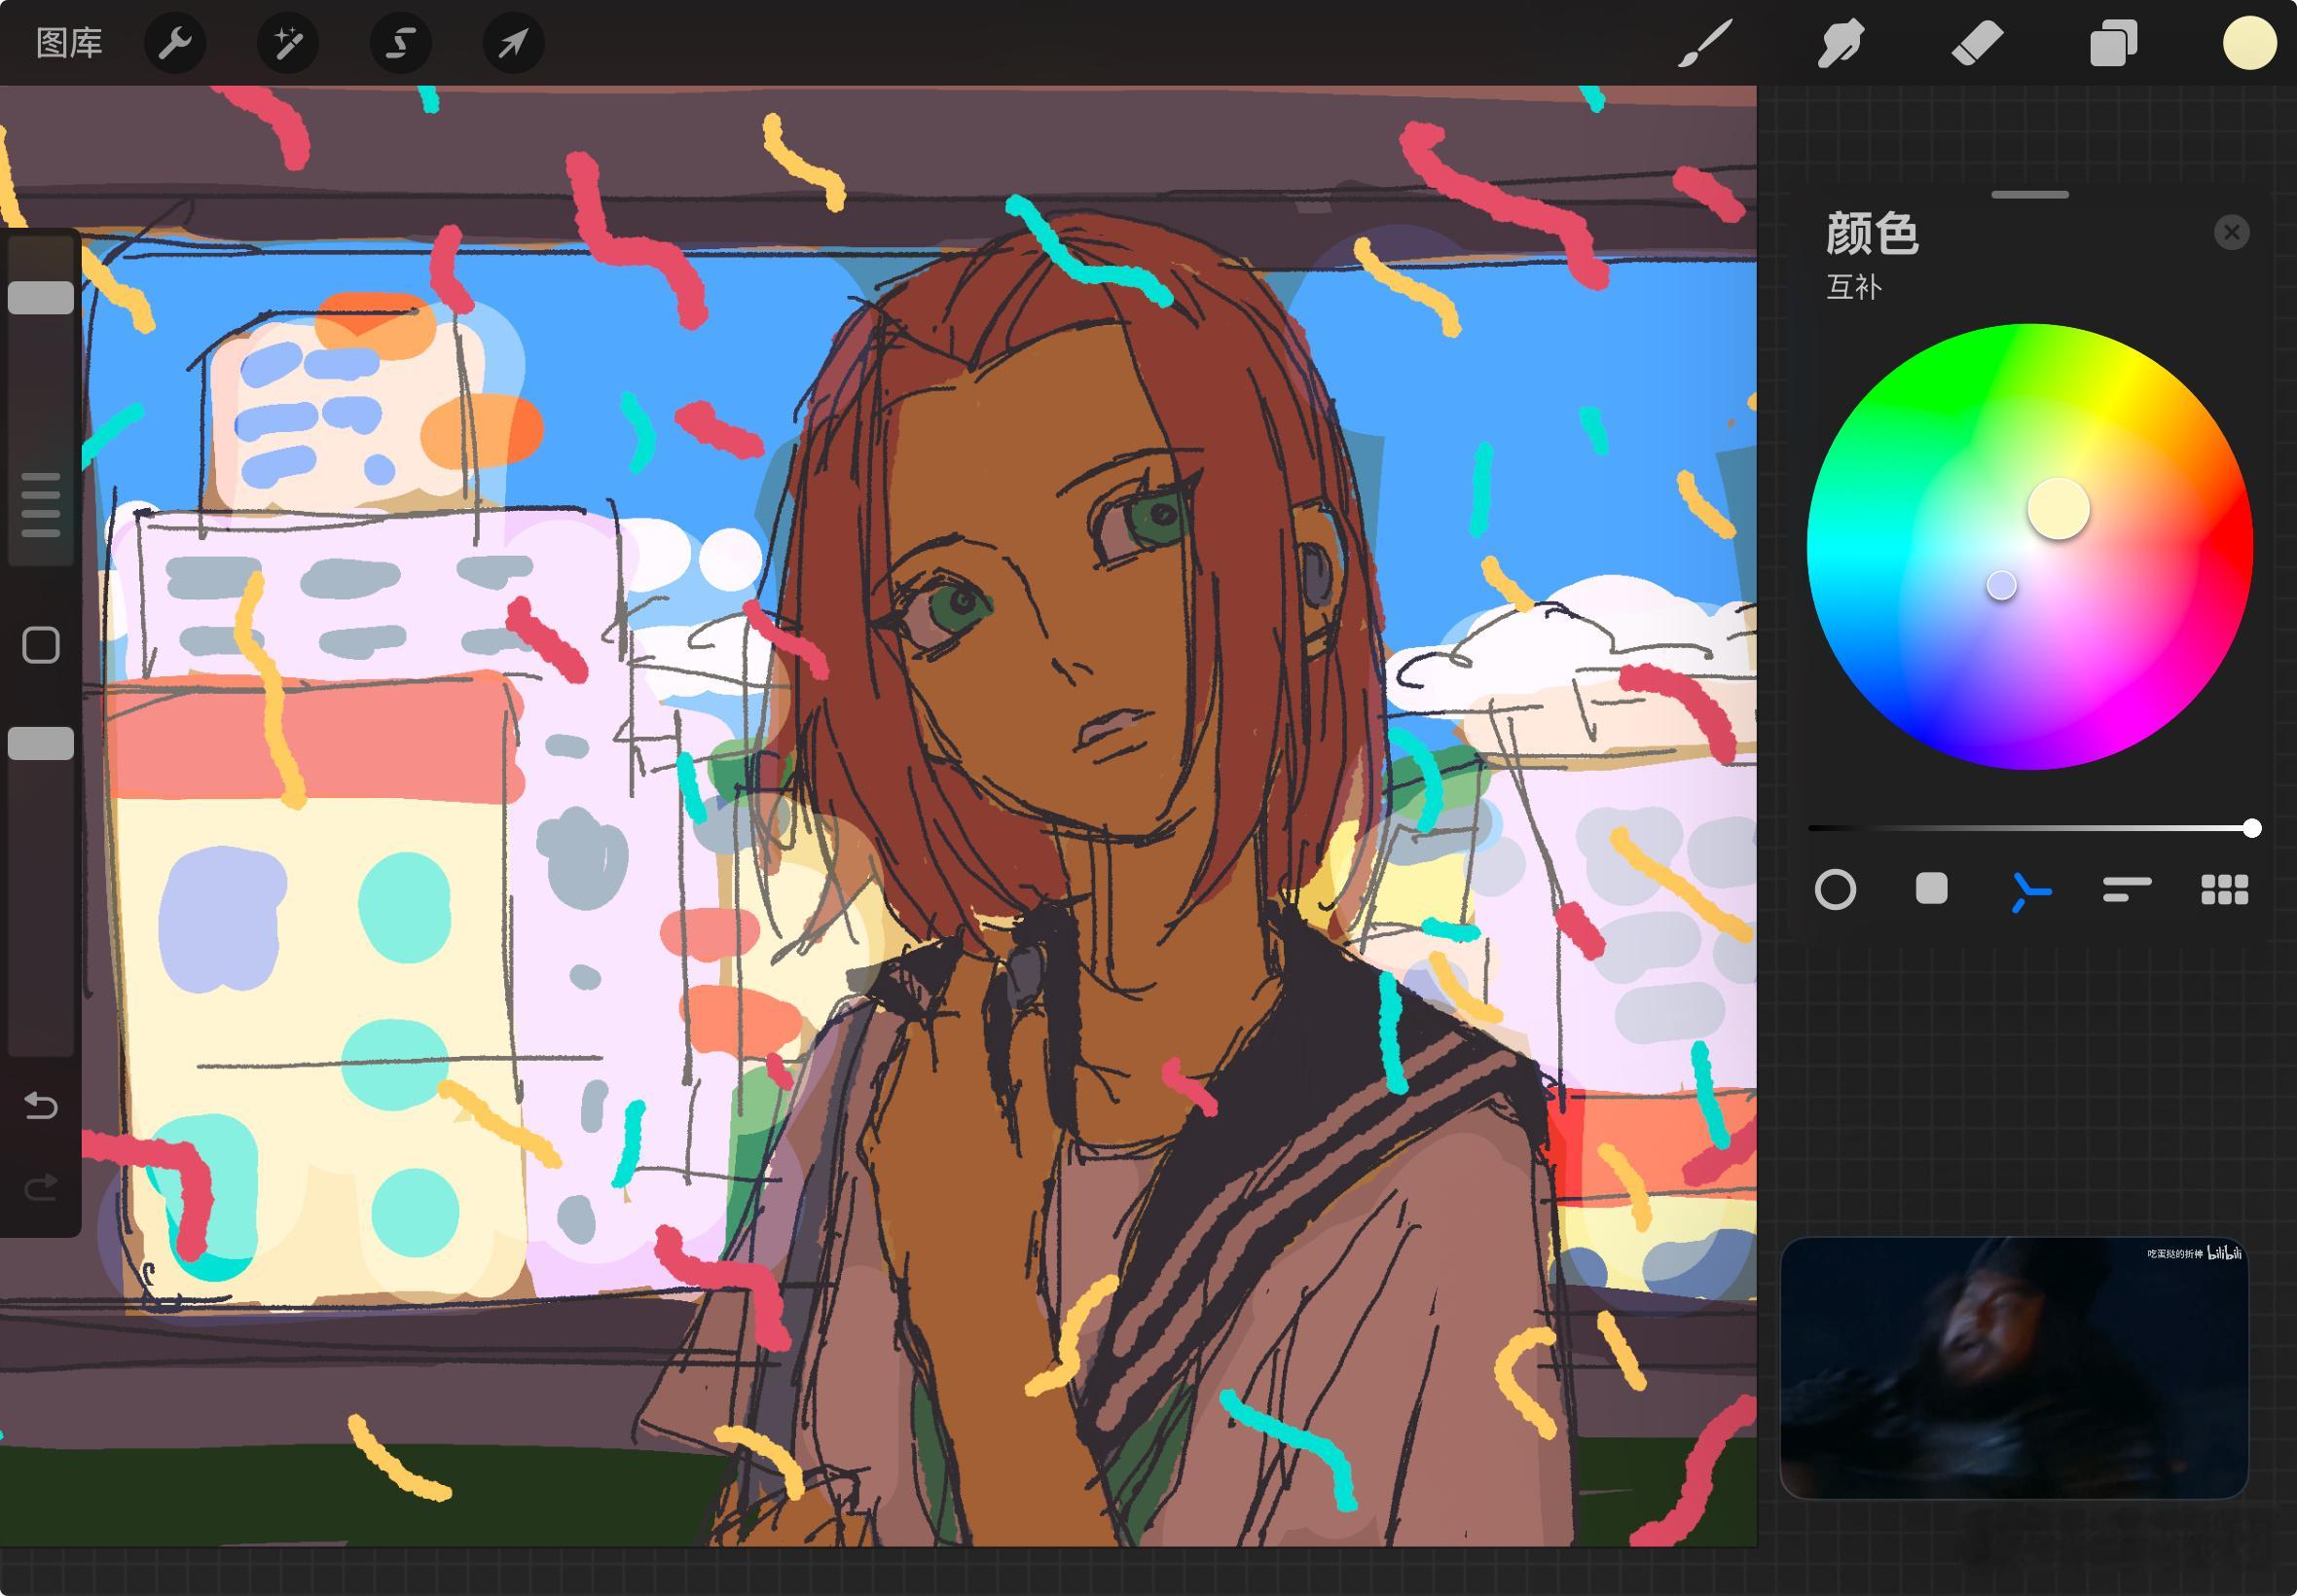Select the Eraser tool
The image size is (2297, 1596).
[1977, 44]
